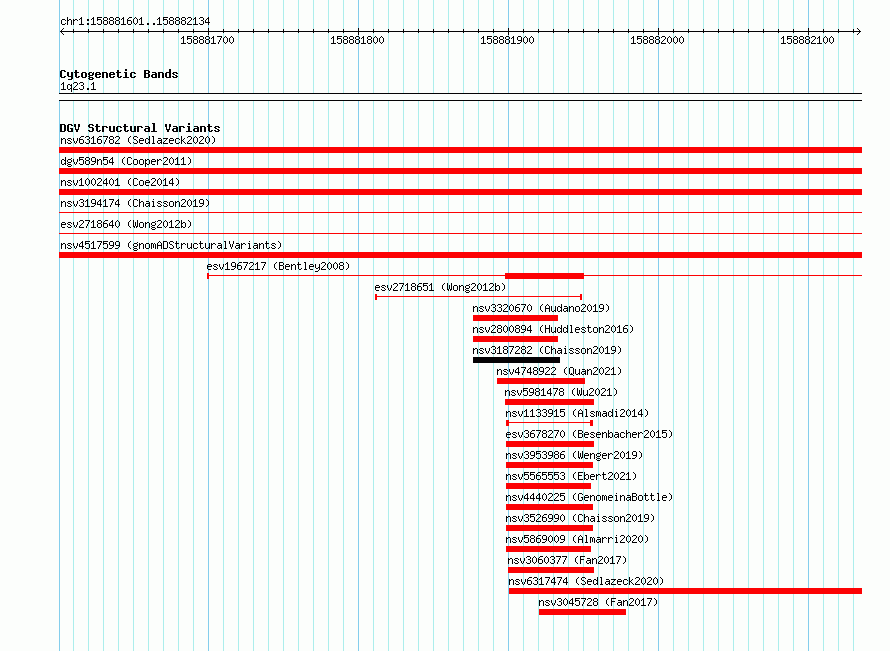Select nsv3187282 (Chaisson2019) label

(x=547, y=350)
